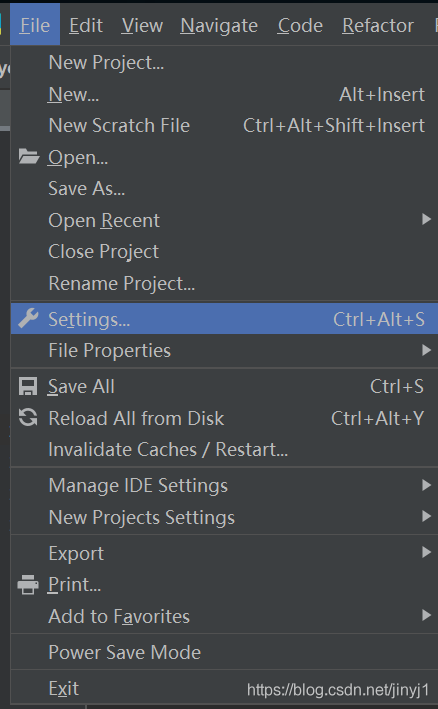
Task: Open the Refactor menu
Action: click(x=378, y=25)
